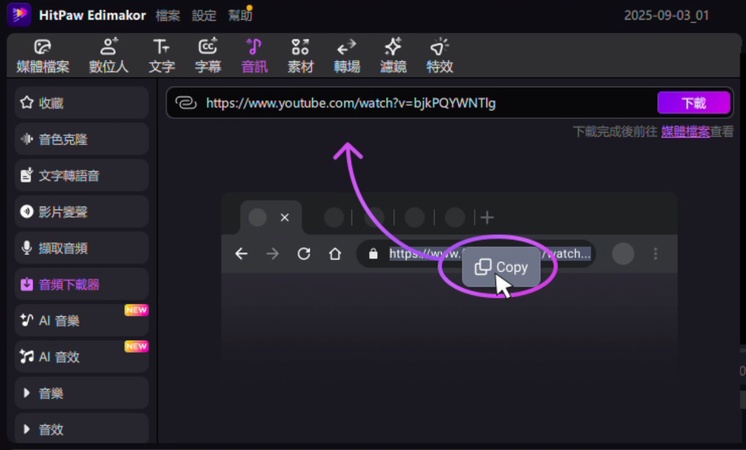Click the purple 下載 download button
Image resolution: width=746 pixels, height=450 pixels.
(x=693, y=103)
